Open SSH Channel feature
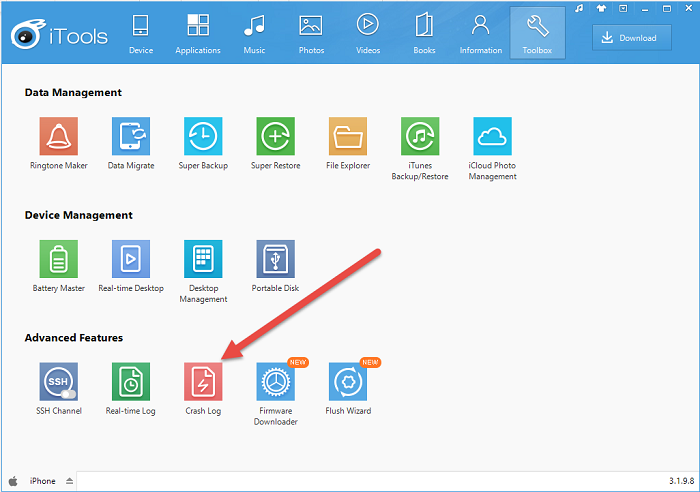Screen dimensions: 700x492 58,382
